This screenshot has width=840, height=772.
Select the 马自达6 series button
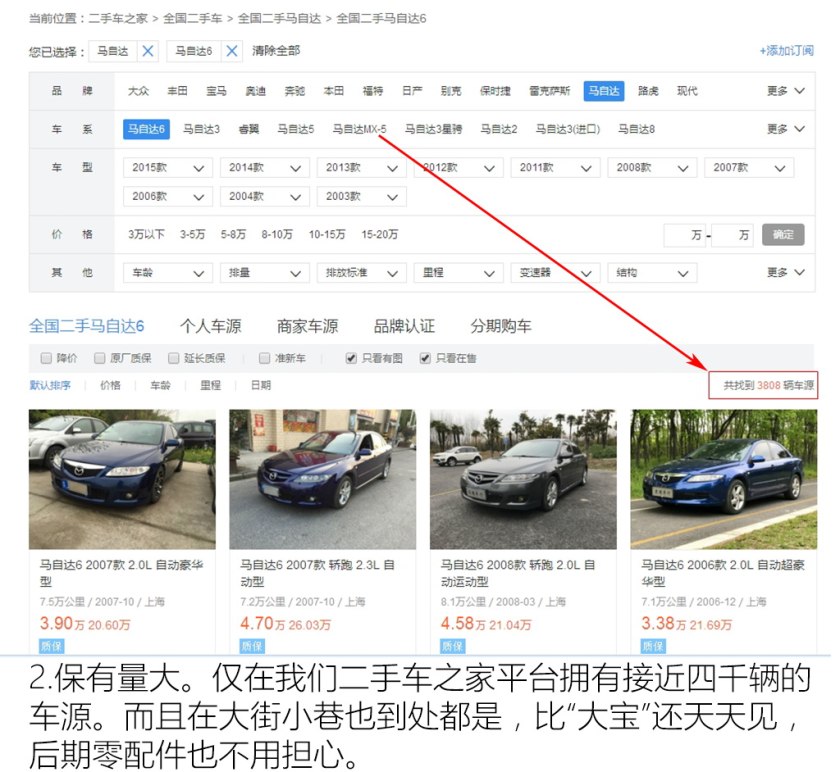(x=146, y=129)
